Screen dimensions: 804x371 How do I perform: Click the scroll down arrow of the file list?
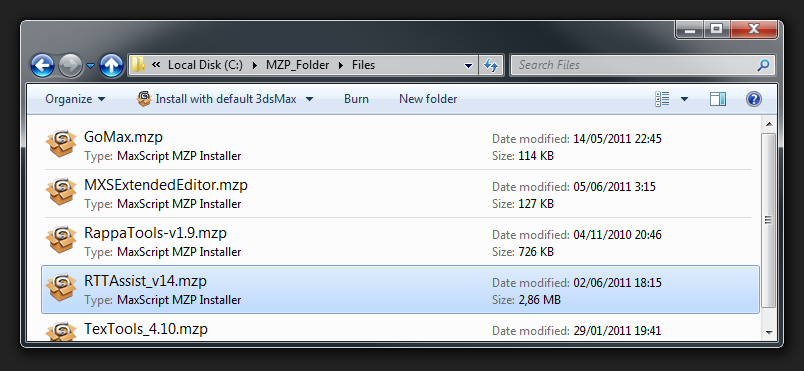[769, 332]
